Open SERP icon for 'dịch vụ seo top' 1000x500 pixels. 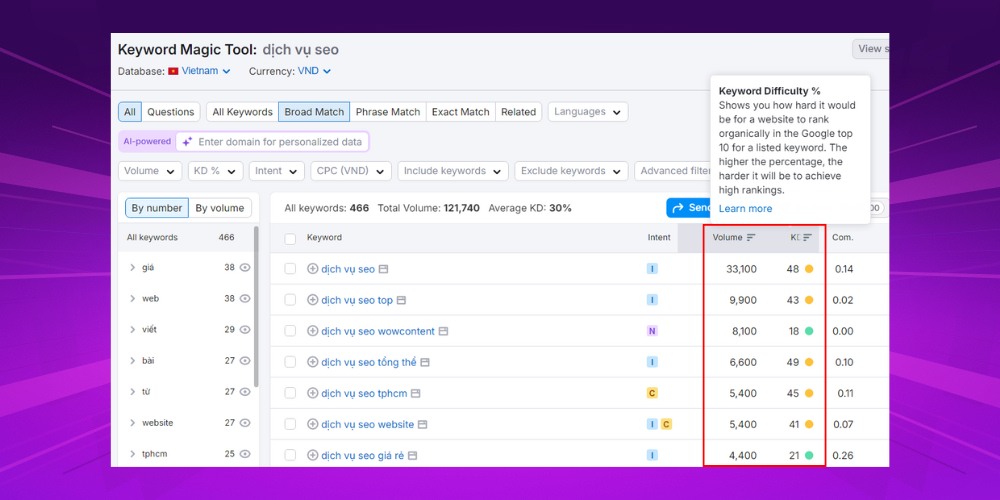401,300
